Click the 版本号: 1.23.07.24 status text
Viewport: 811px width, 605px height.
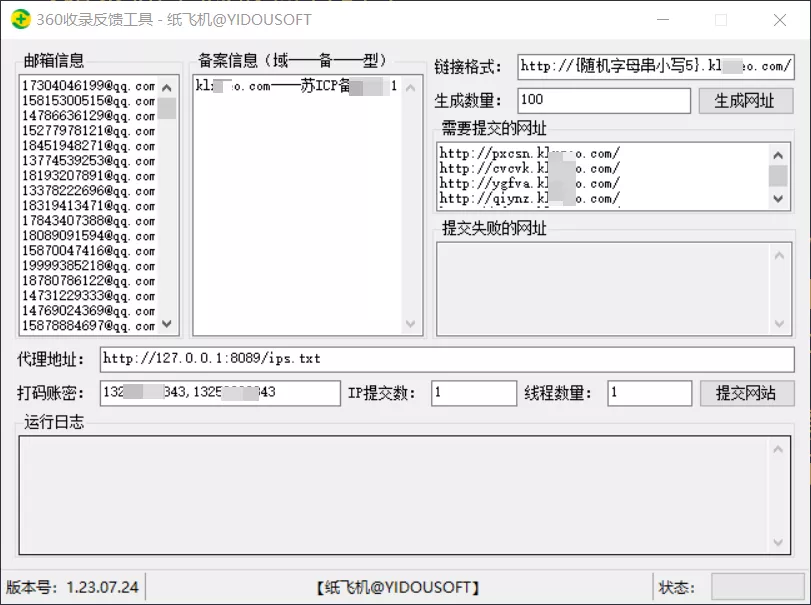72,587
